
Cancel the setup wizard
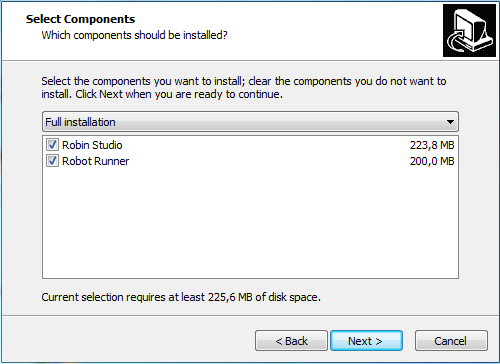(451, 341)
